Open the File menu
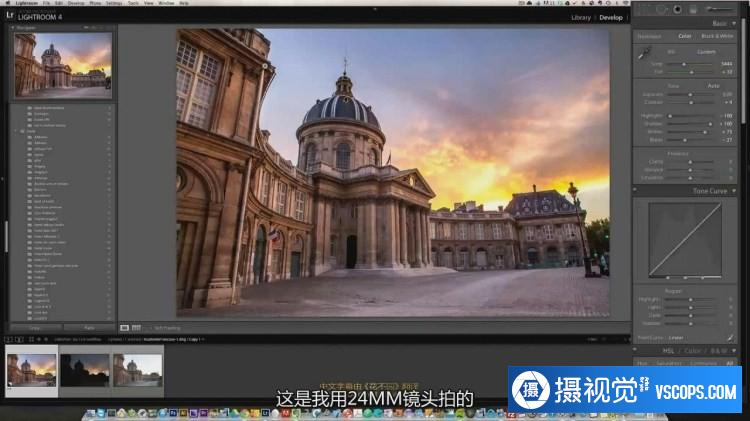The width and height of the screenshot is (750, 421). point(46,3)
